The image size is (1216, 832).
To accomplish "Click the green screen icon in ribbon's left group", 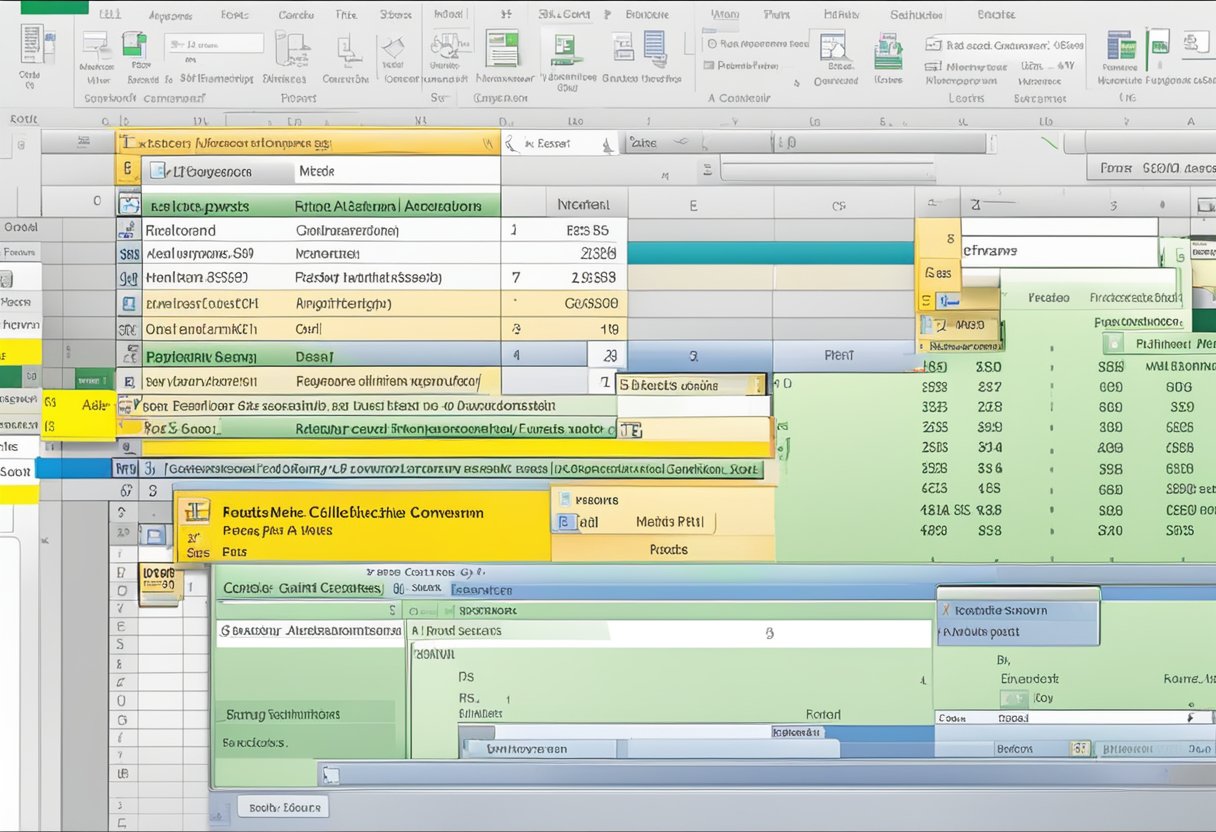I will [134, 45].
